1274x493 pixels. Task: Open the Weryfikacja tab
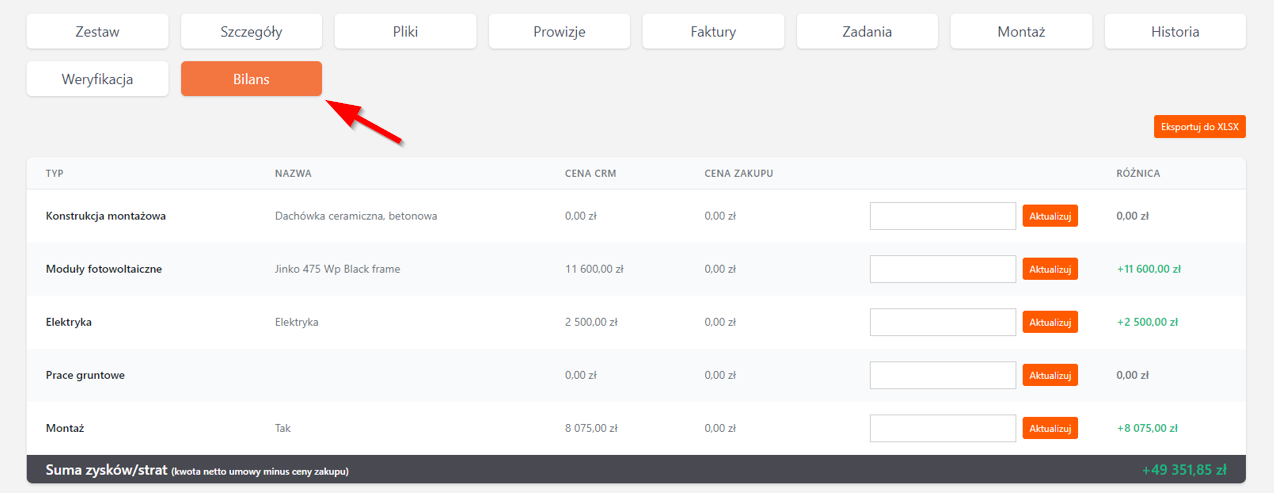pyautogui.click(x=97, y=79)
